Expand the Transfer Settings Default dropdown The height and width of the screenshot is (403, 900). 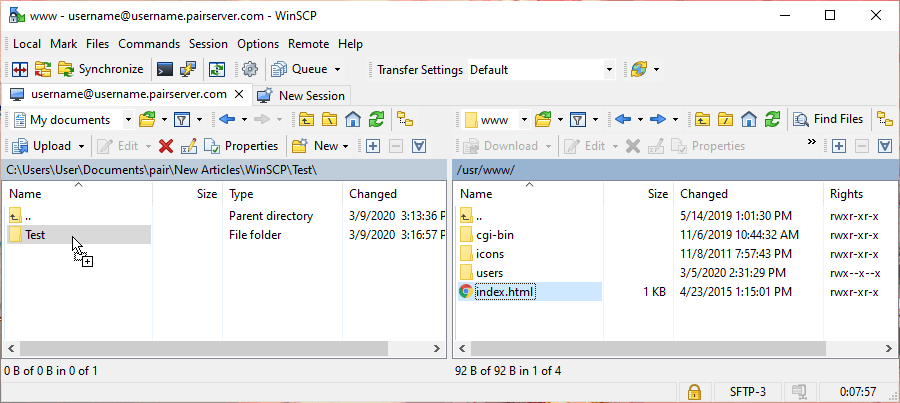tap(608, 70)
